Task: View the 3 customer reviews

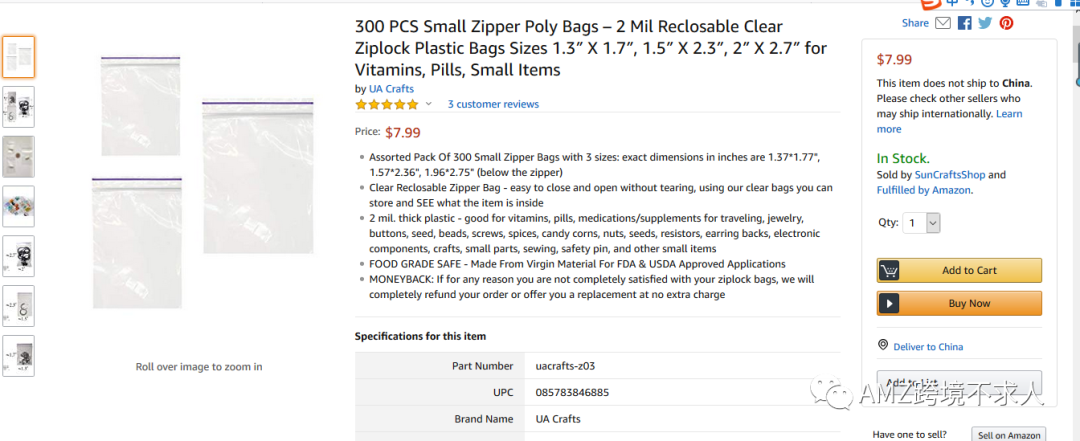Action: pyautogui.click(x=493, y=104)
